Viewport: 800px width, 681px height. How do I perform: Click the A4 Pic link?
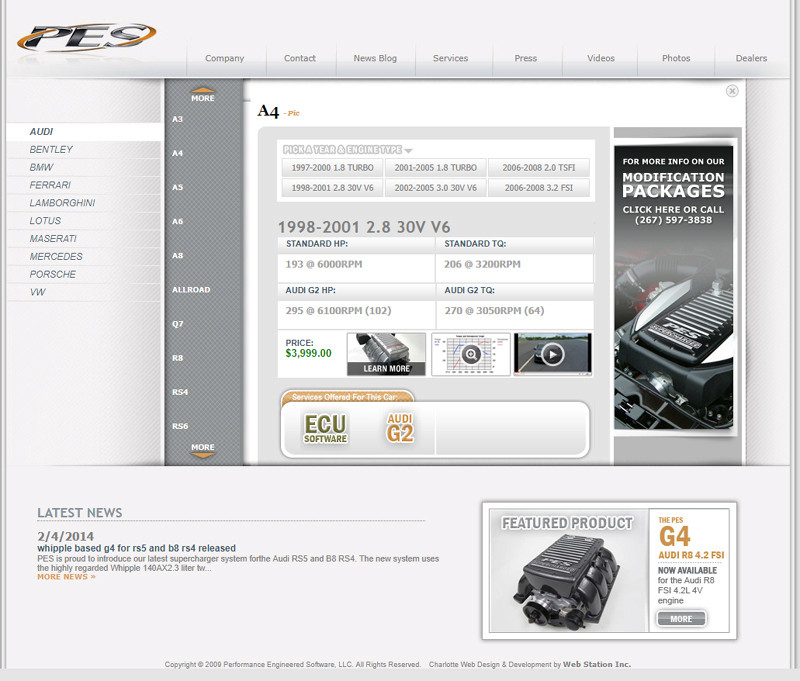pyautogui.click(x=293, y=113)
